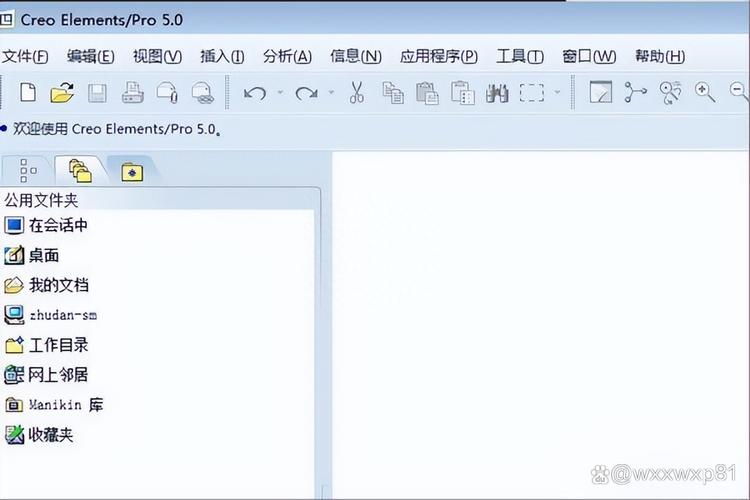The width and height of the screenshot is (750, 500).
Task: Switch to the Model Tree tab
Action: (28, 171)
